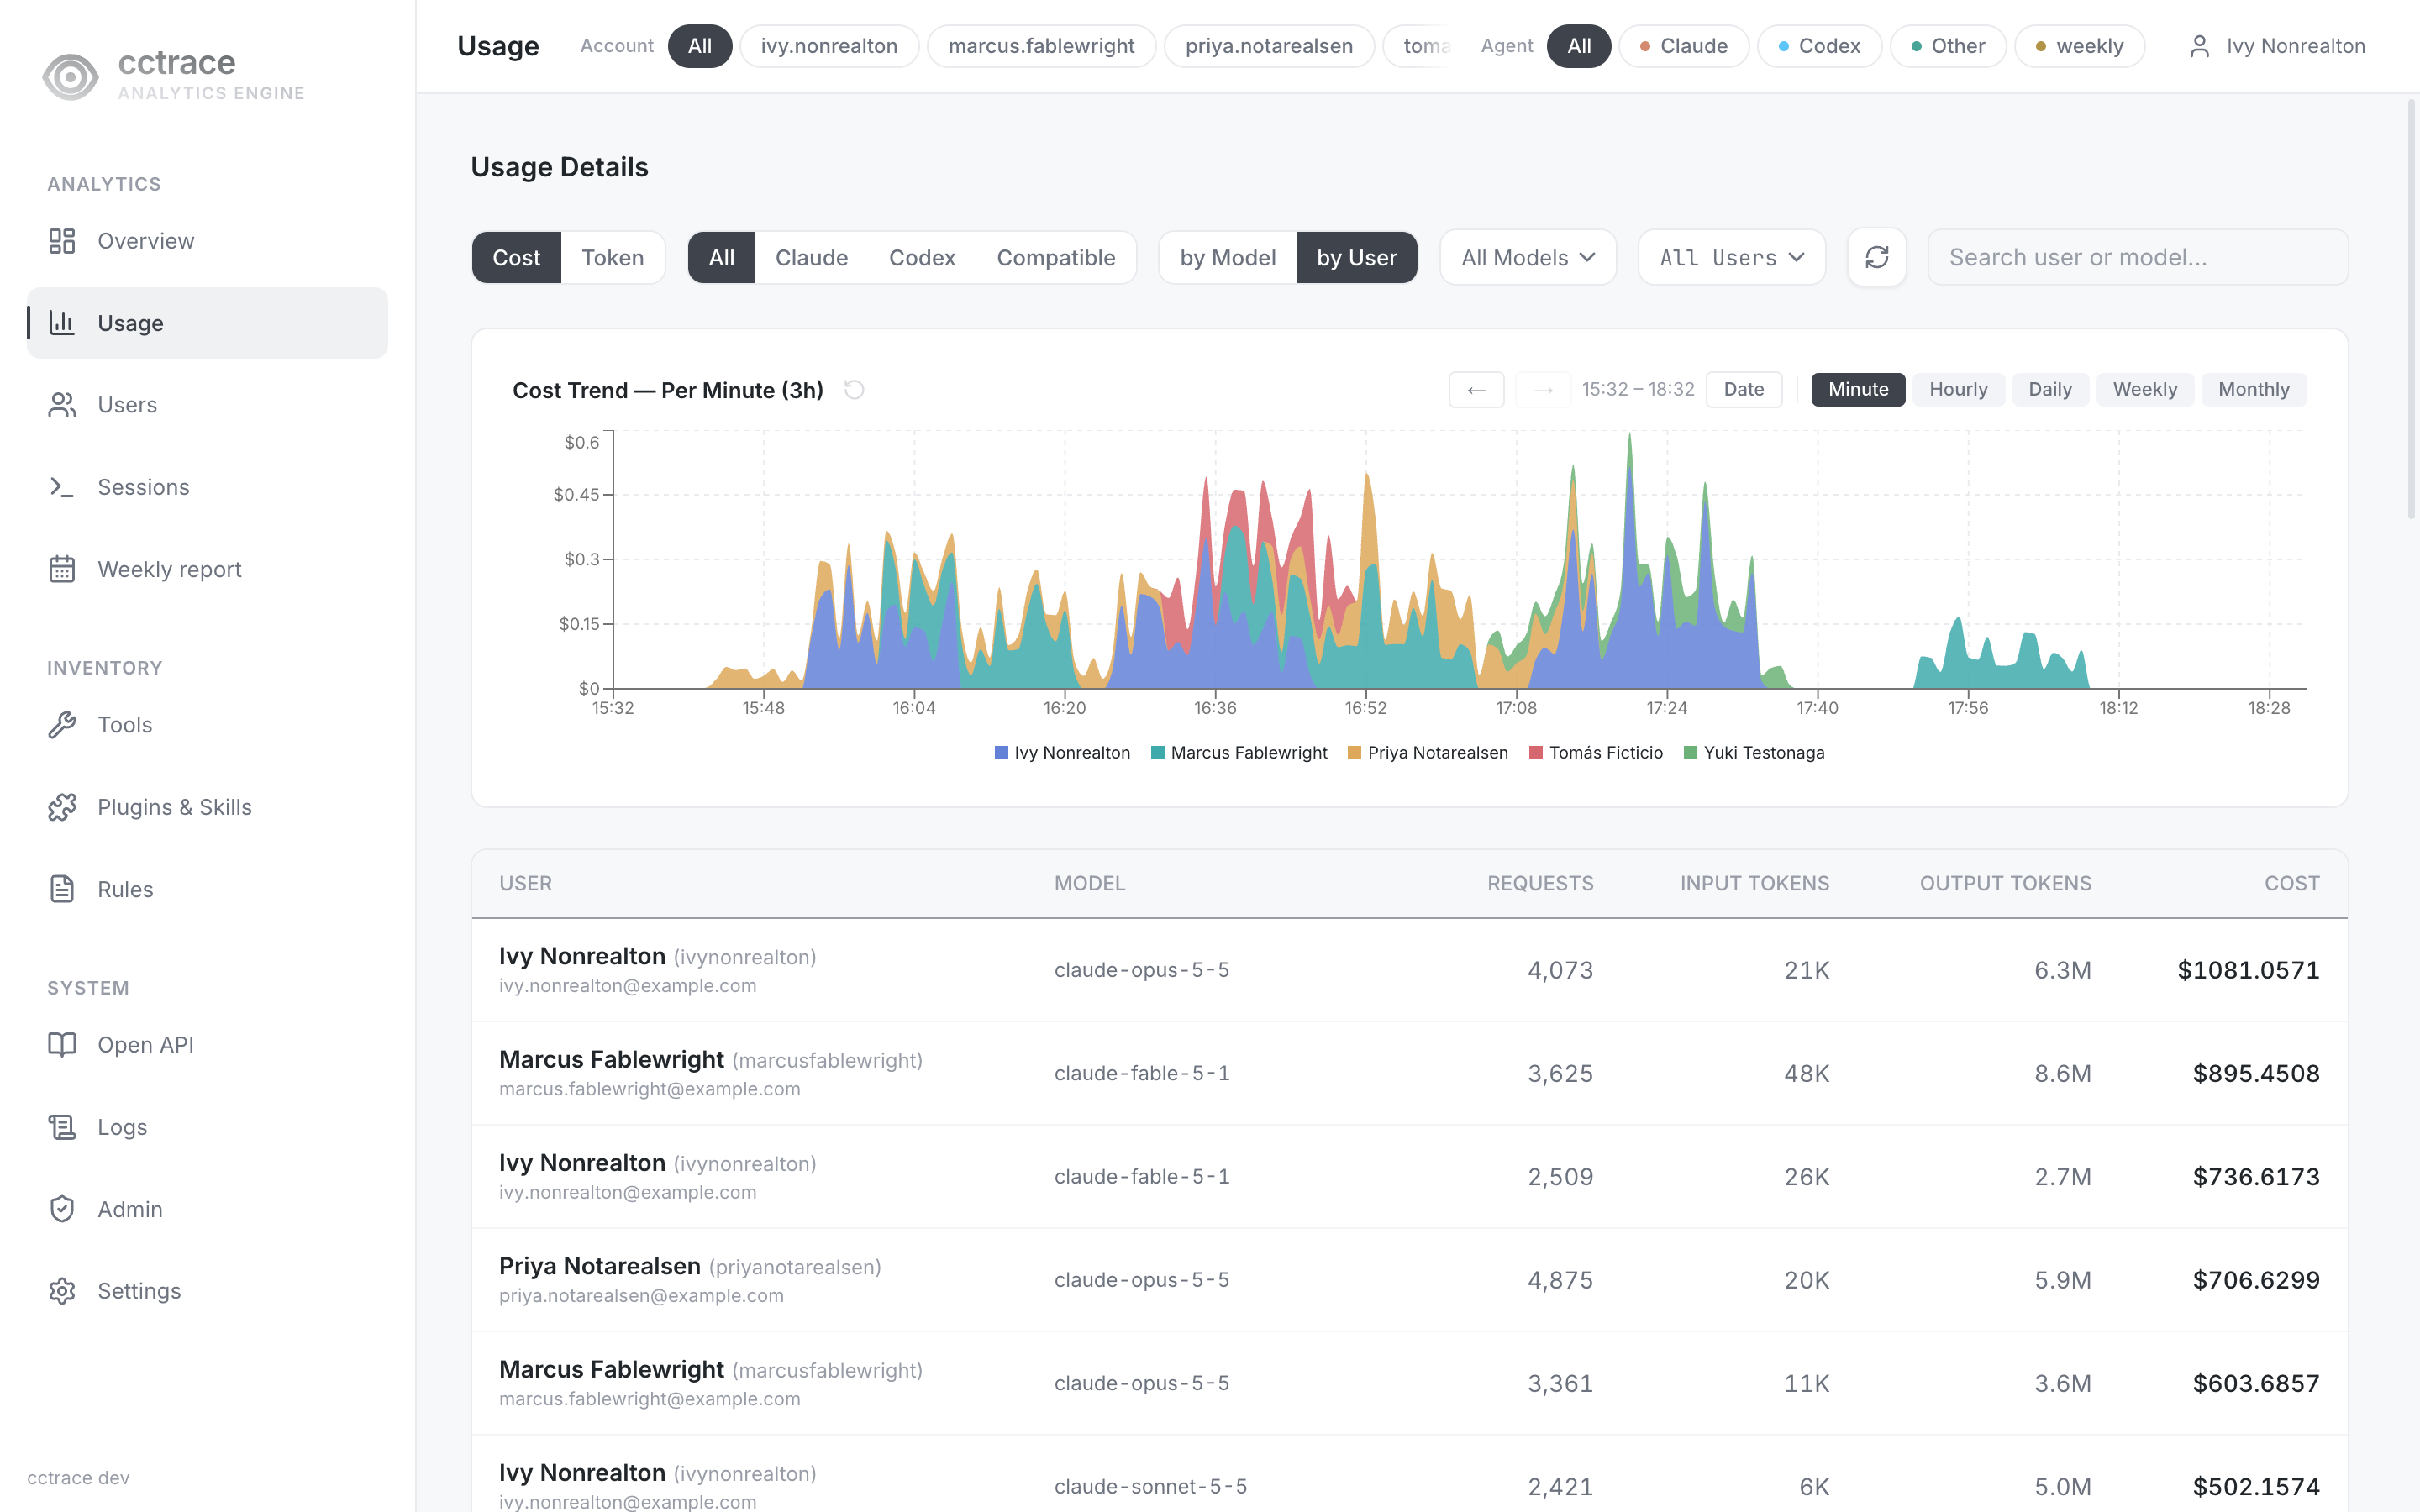The height and width of the screenshot is (1512, 2420).
Task: Click the refresh data button beside All Users
Action: pos(1877,257)
